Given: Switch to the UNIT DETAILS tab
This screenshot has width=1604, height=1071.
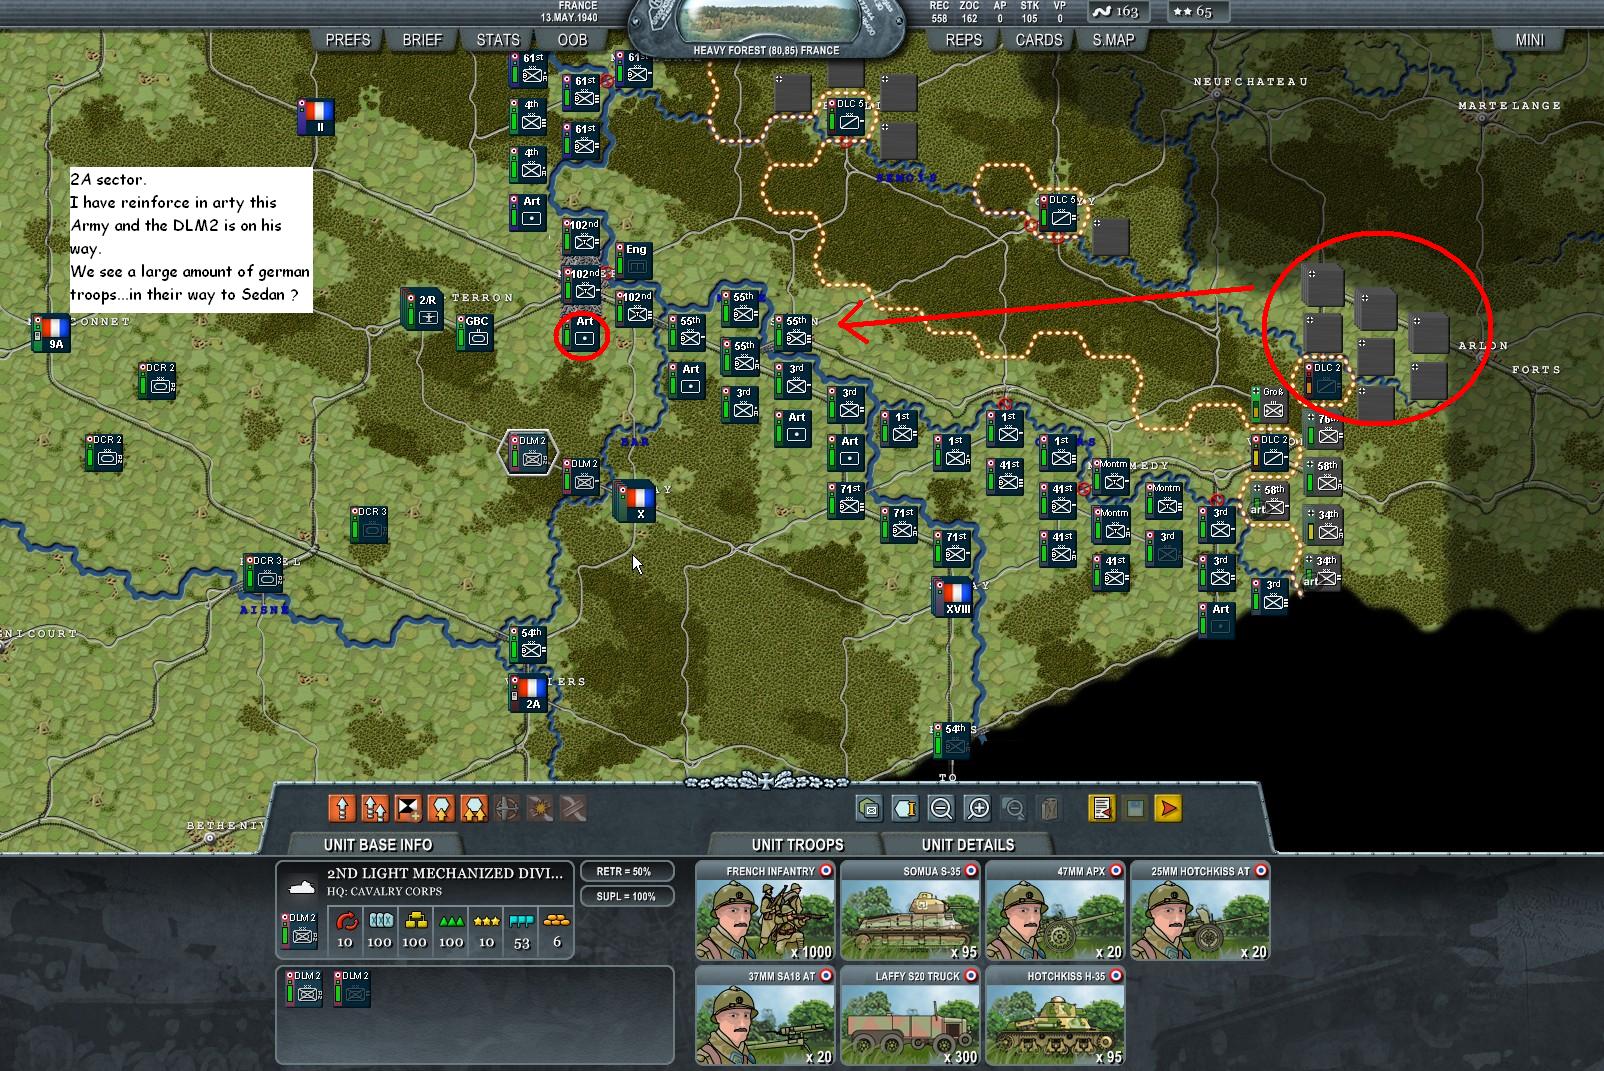Looking at the screenshot, I should click(968, 845).
